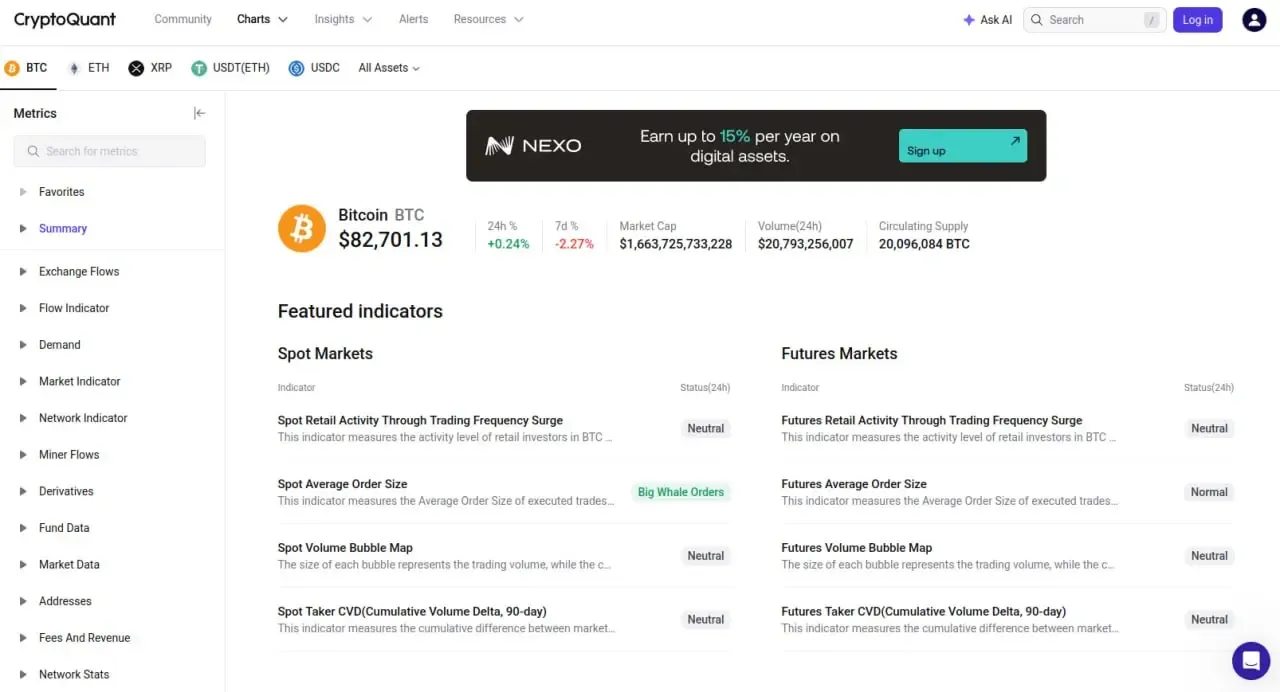Click the Big Whale Orders status badge
Image resolution: width=1280 pixels, height=692 pixels.
(681, 492)
